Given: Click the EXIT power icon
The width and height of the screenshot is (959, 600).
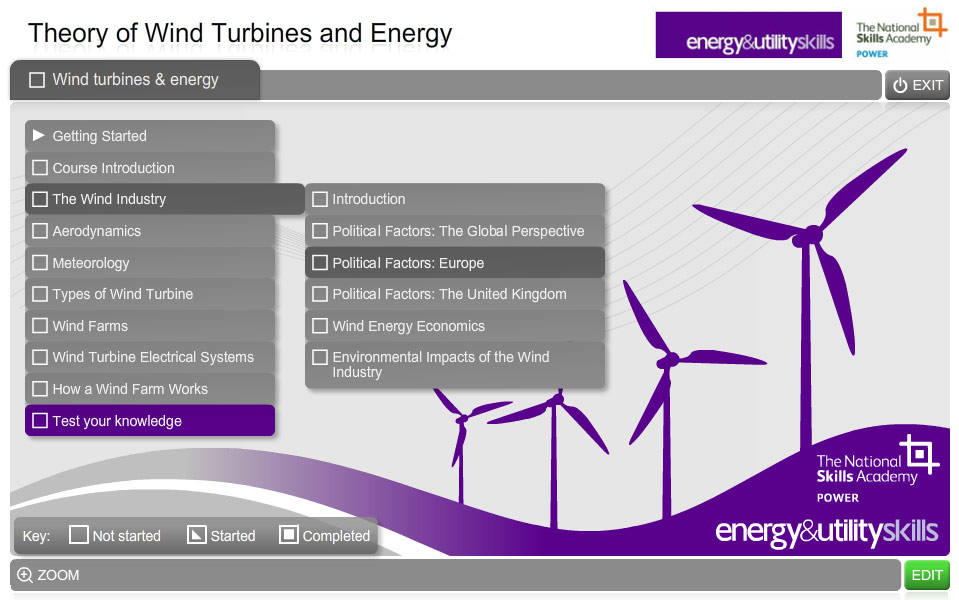Looking at the screenshot, I should tap(900, 86).
